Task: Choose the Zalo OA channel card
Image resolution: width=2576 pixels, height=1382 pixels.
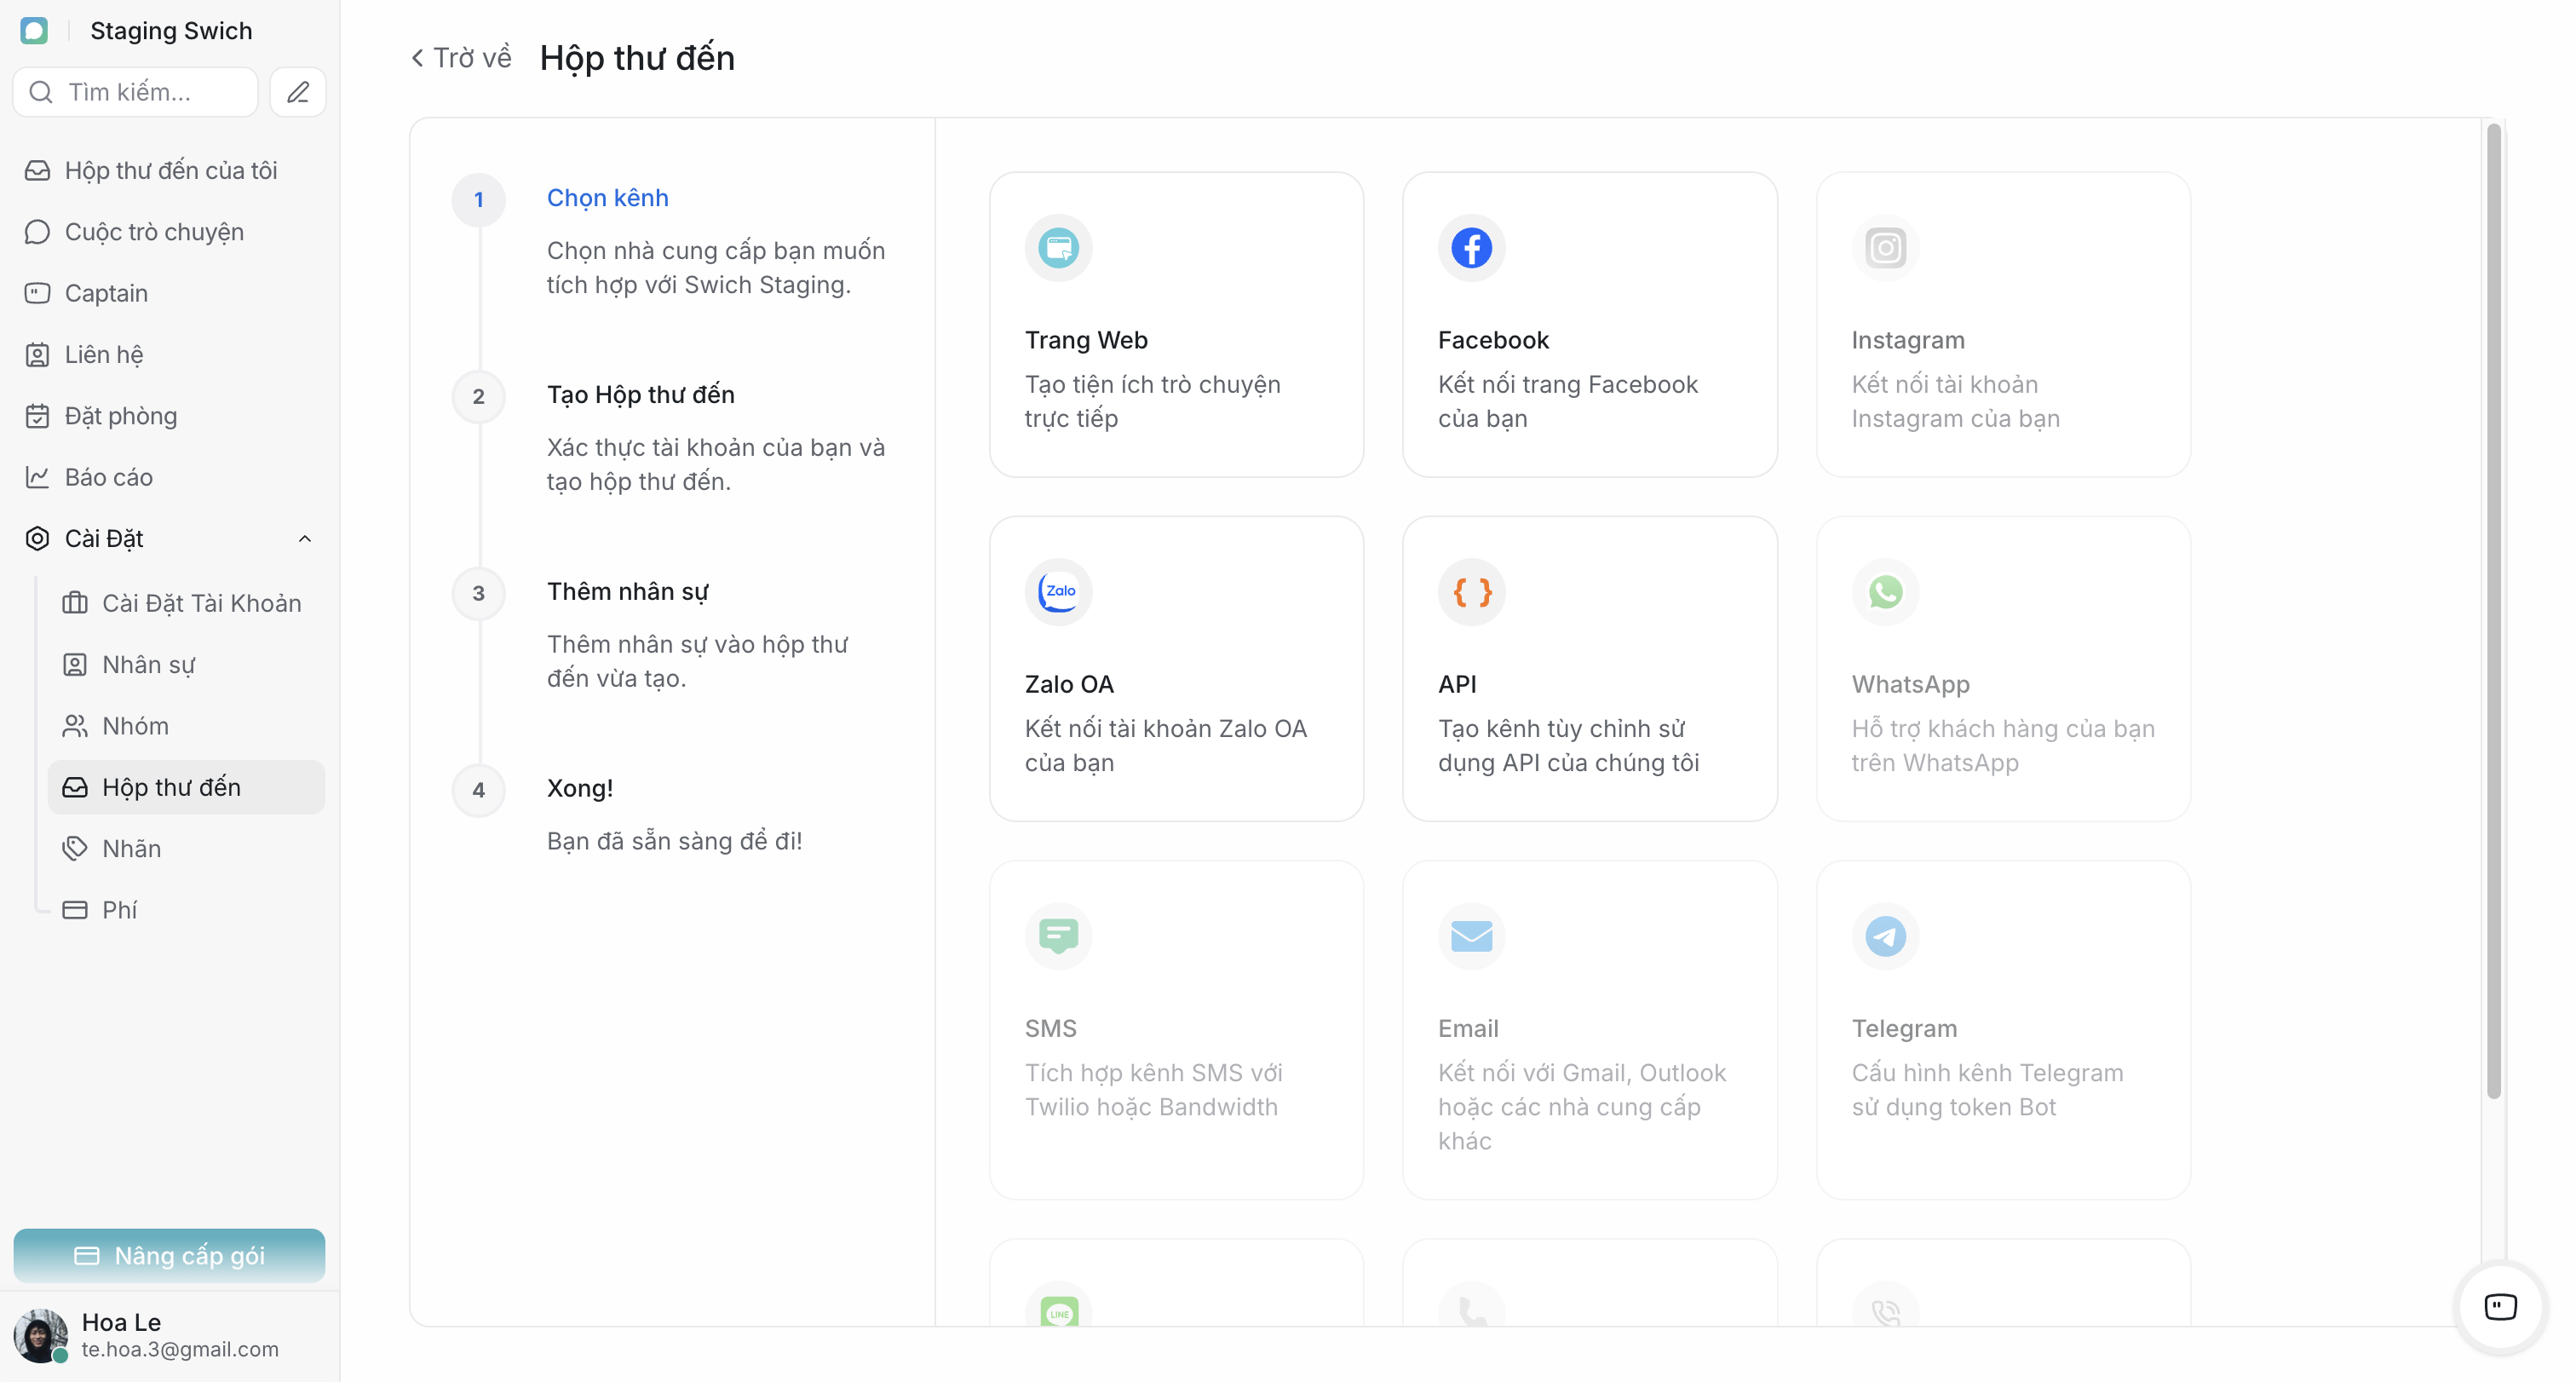Action: 1176,668
